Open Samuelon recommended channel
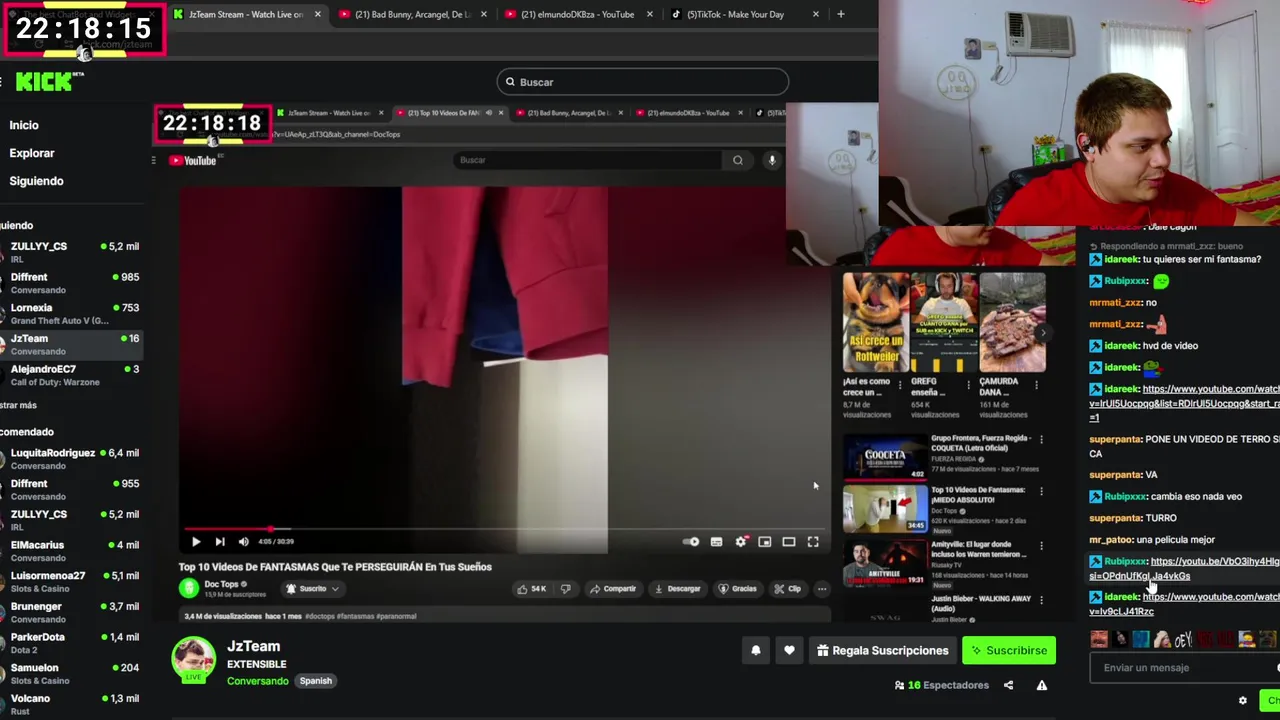Viewport: 1280px width, 720px height. coord(72,674)
